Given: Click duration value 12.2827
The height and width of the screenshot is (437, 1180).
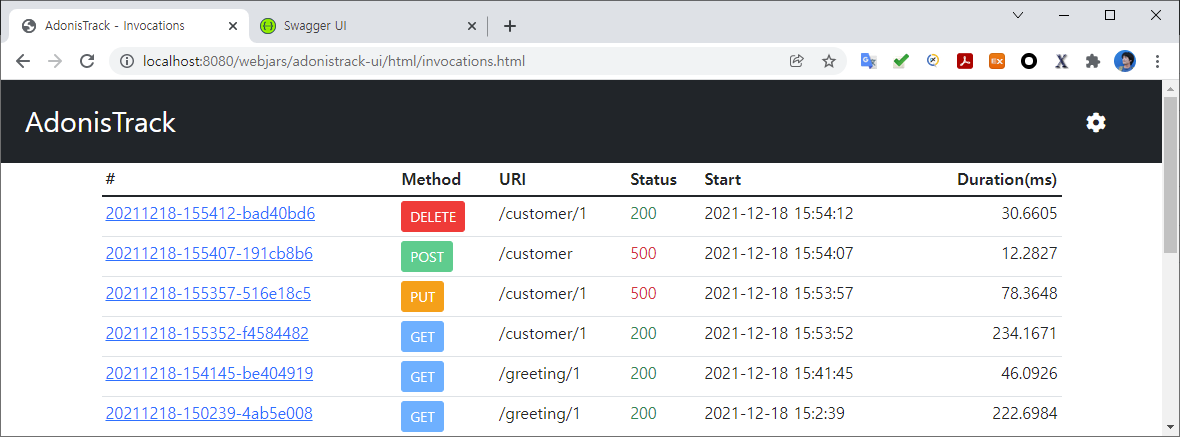Looking at the screenshot, I should pyautogui.click(x=1029, y=253).
